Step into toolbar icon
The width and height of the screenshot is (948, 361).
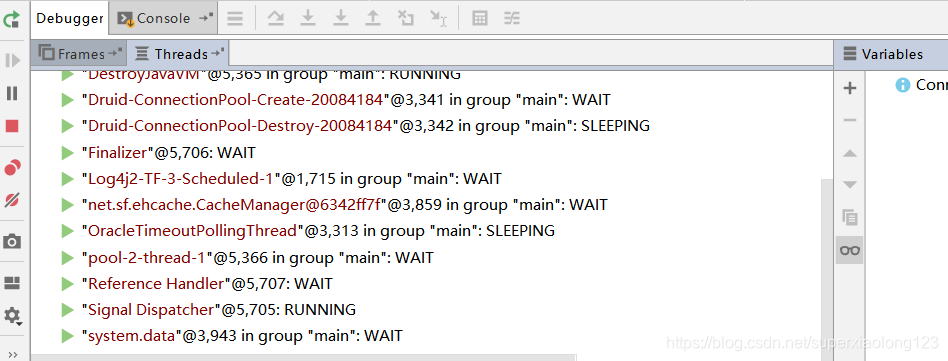(x=308, y=18)
